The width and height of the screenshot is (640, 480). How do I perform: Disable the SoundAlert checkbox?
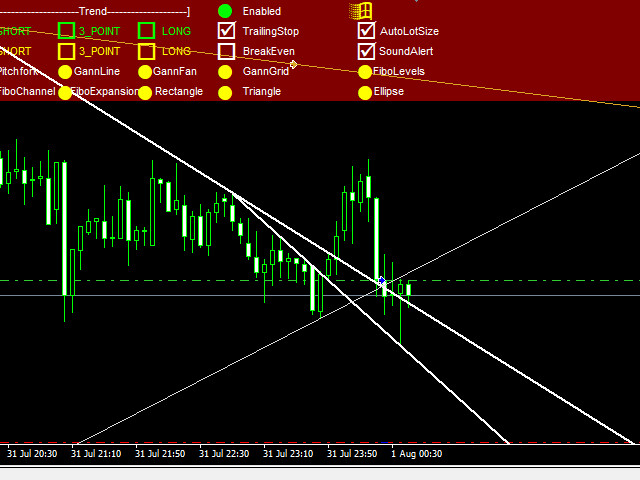(366, 51)
